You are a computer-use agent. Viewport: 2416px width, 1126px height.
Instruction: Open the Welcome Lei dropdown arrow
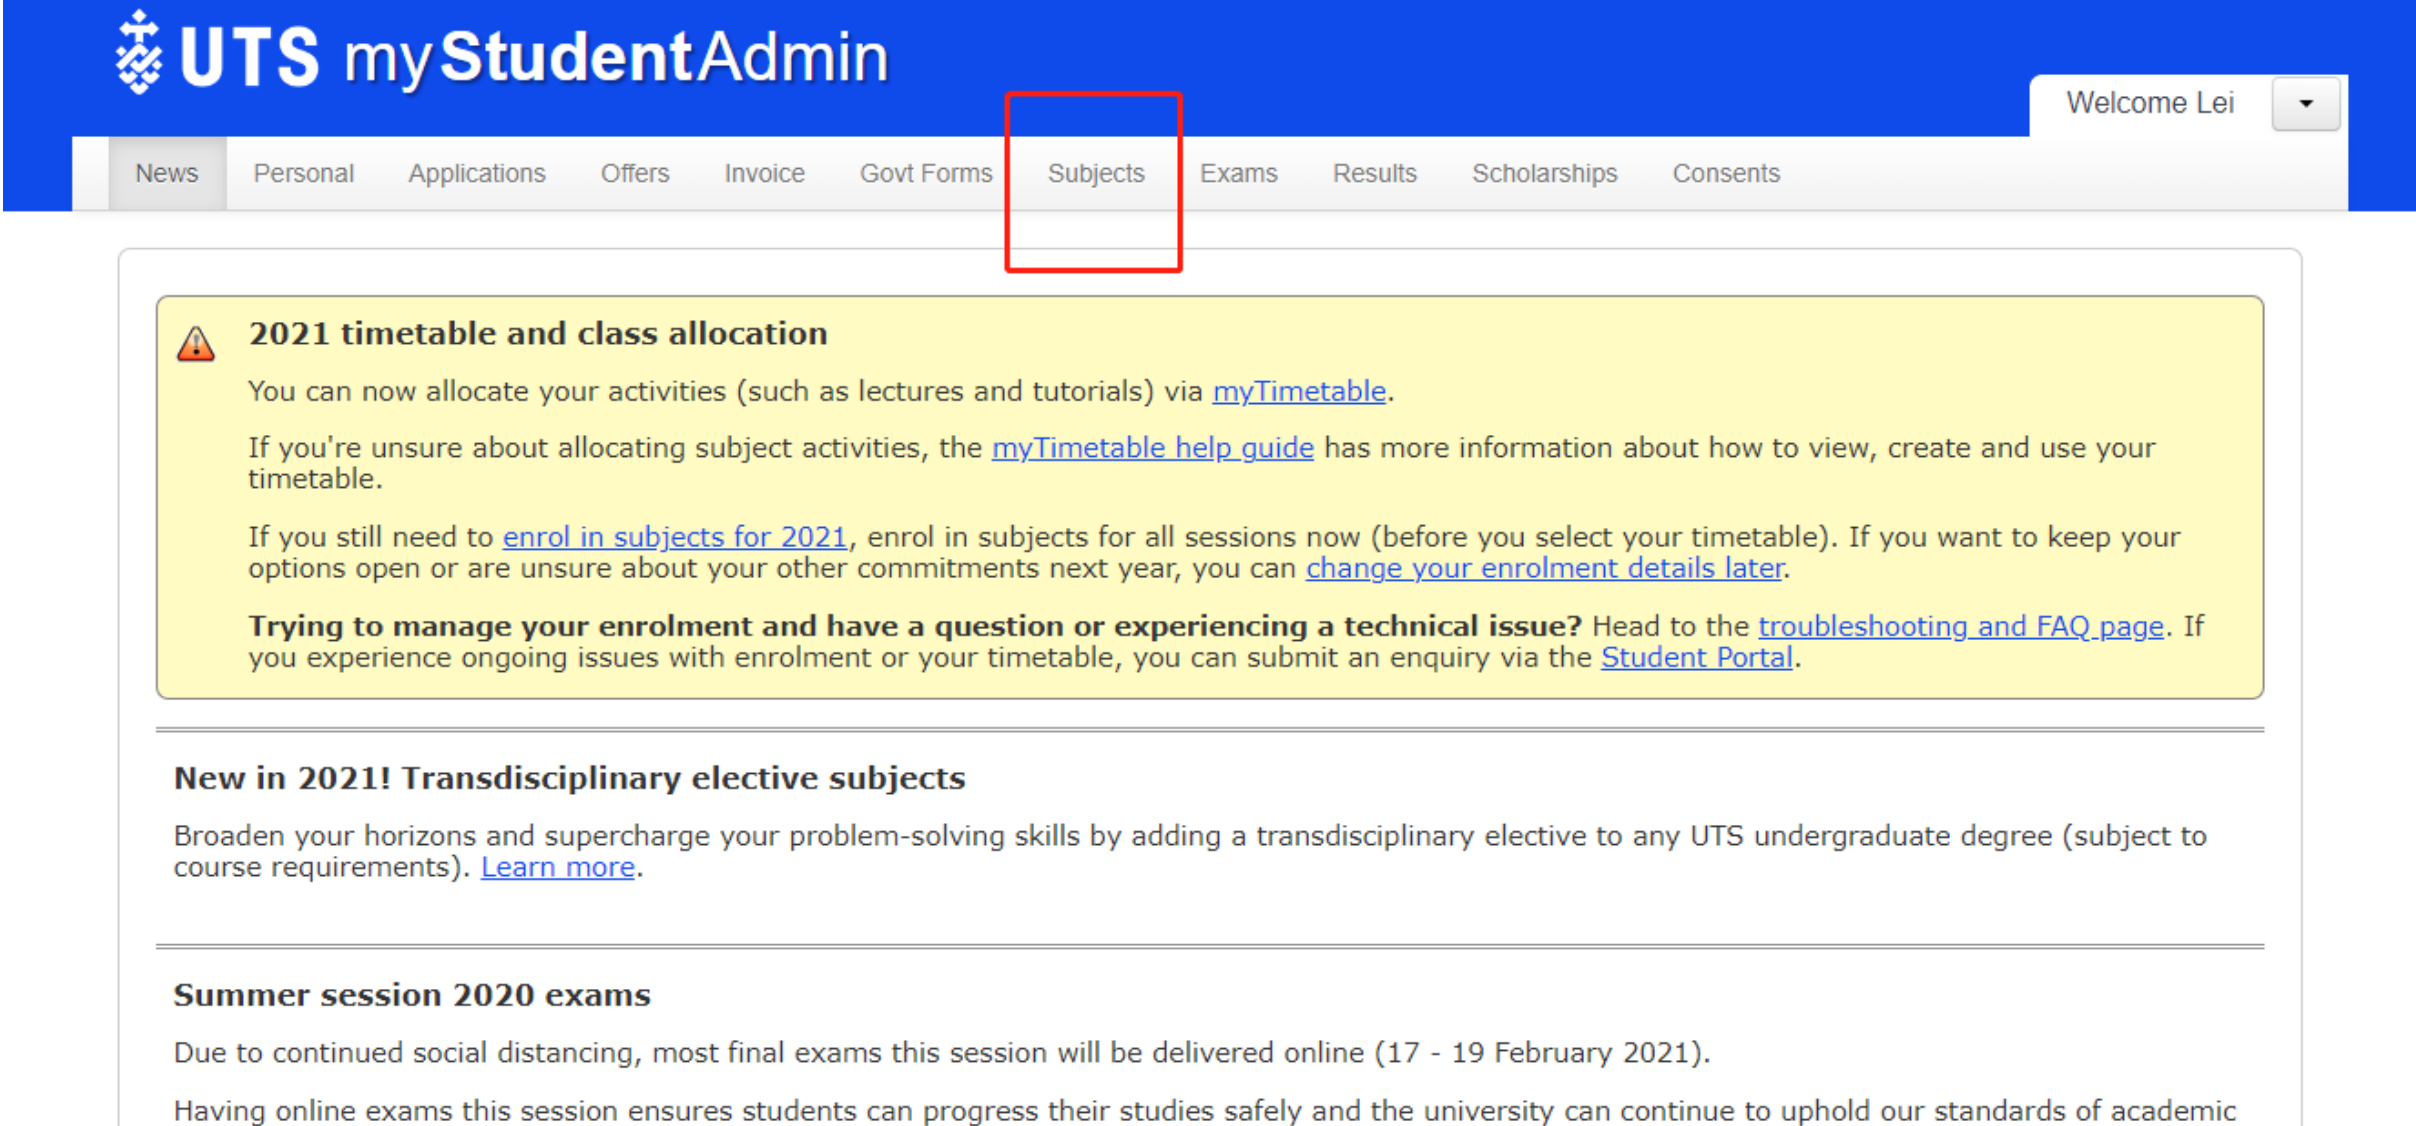pyautogui.click(x=2305, y=104)
